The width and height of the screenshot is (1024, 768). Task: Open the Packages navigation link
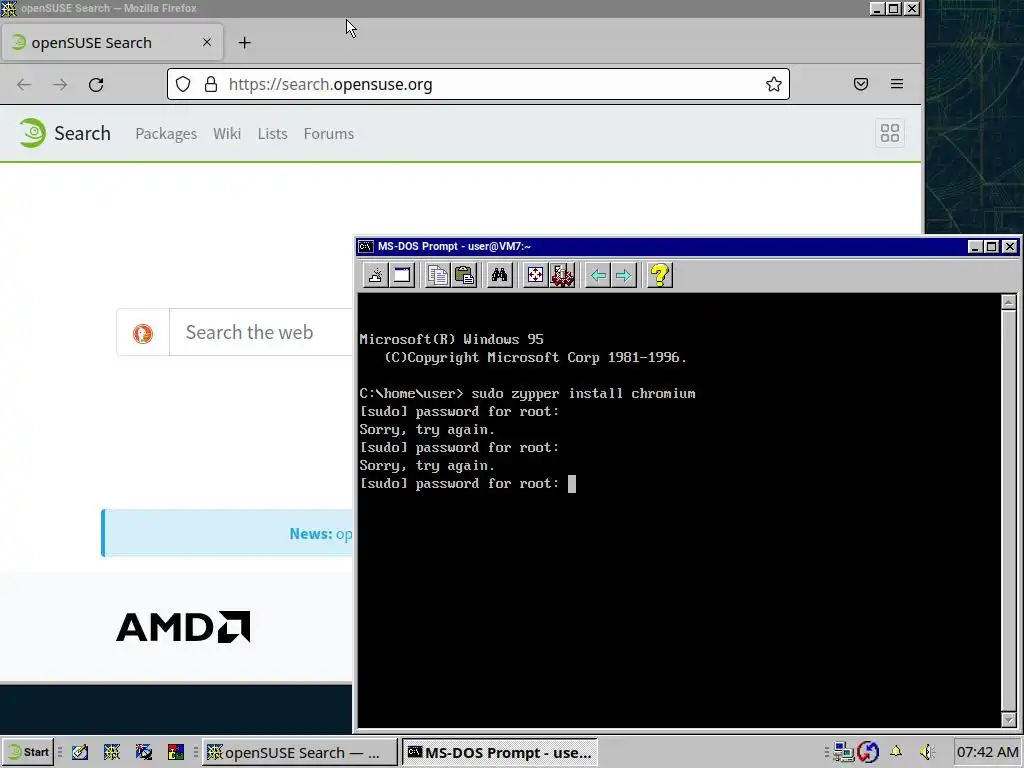tap(166, 133)
